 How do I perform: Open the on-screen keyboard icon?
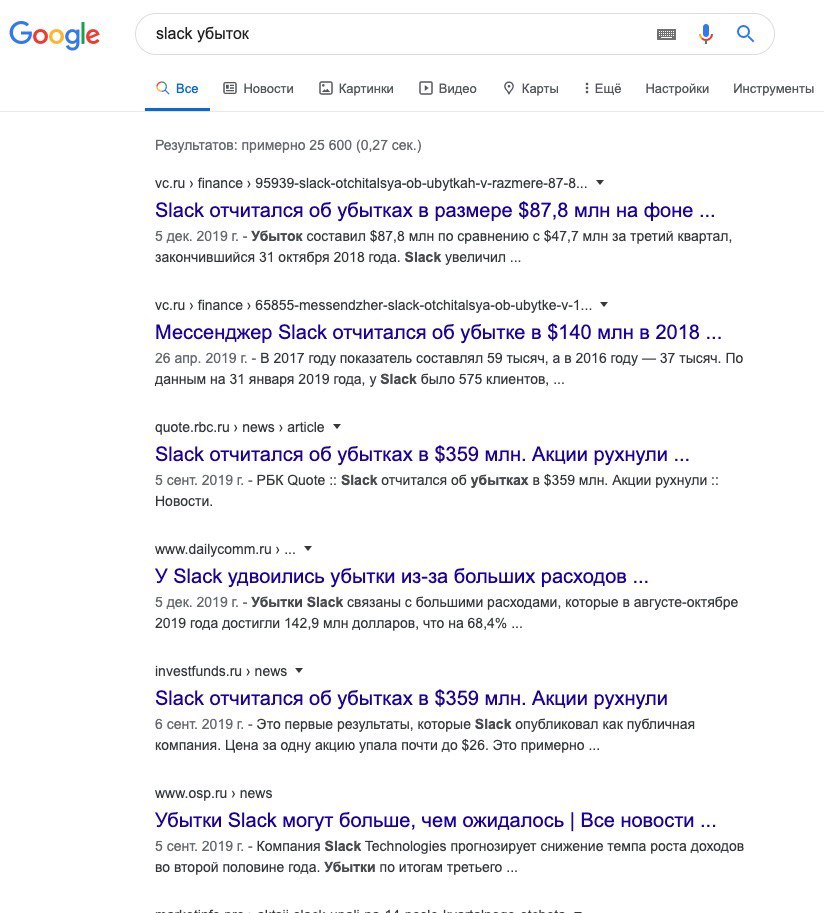tap(666, 34)
